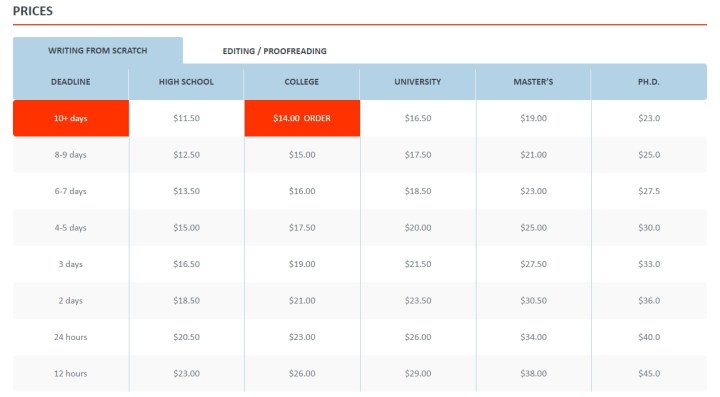Choose University 8-9 days $17.50
This screenshot has width=720, height=397.
click(x=418, y=155)
